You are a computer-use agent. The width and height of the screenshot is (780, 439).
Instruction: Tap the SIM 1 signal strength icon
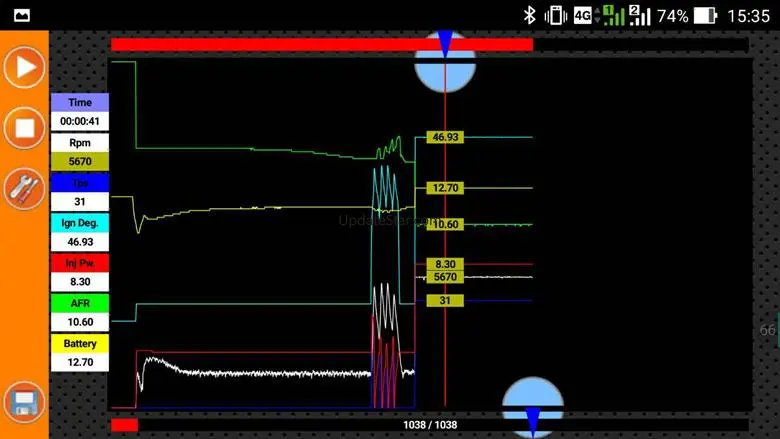pos(613,16)
